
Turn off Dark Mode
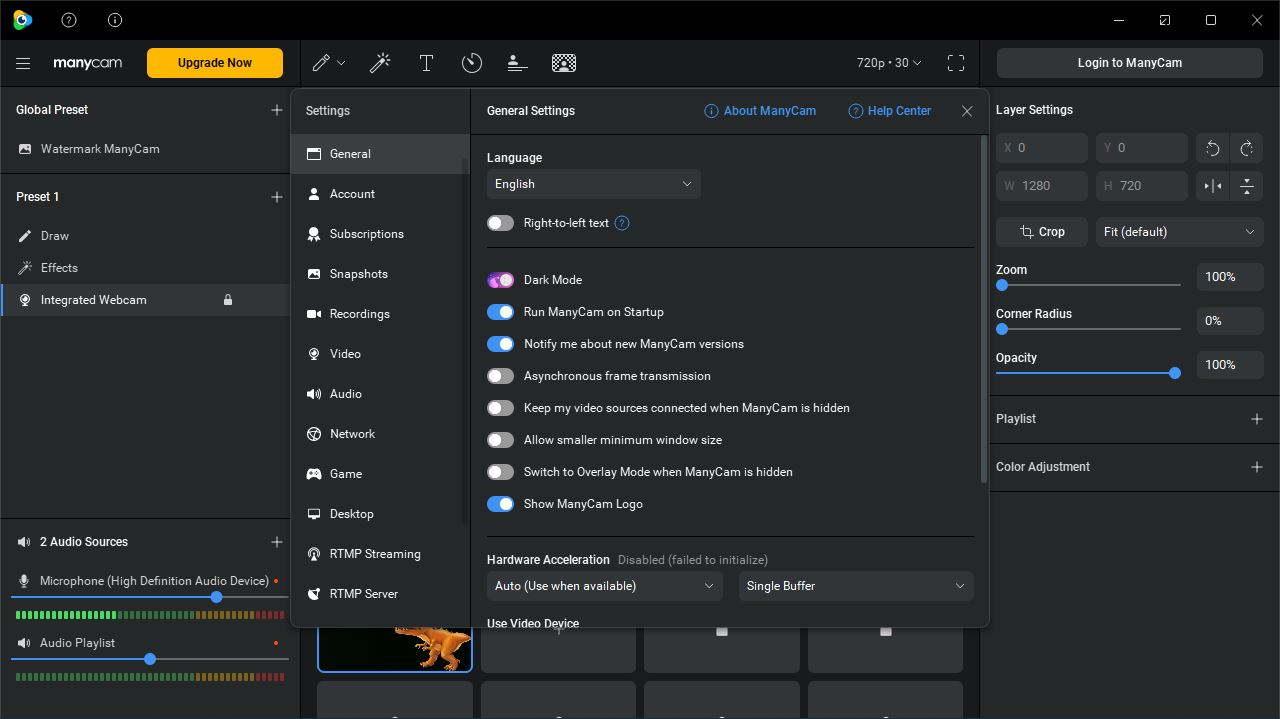[500, 280]
